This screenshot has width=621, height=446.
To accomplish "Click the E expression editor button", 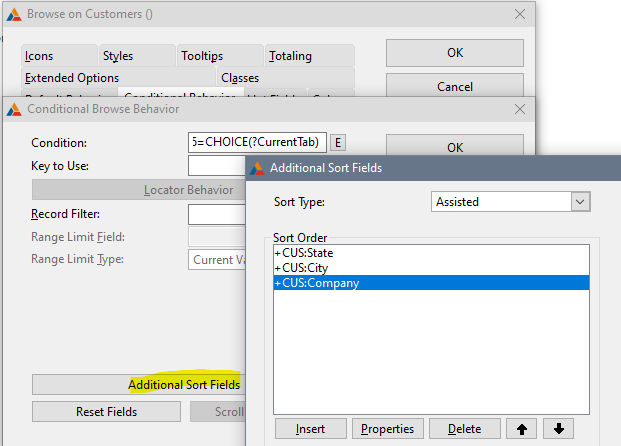I will (338, 142).
